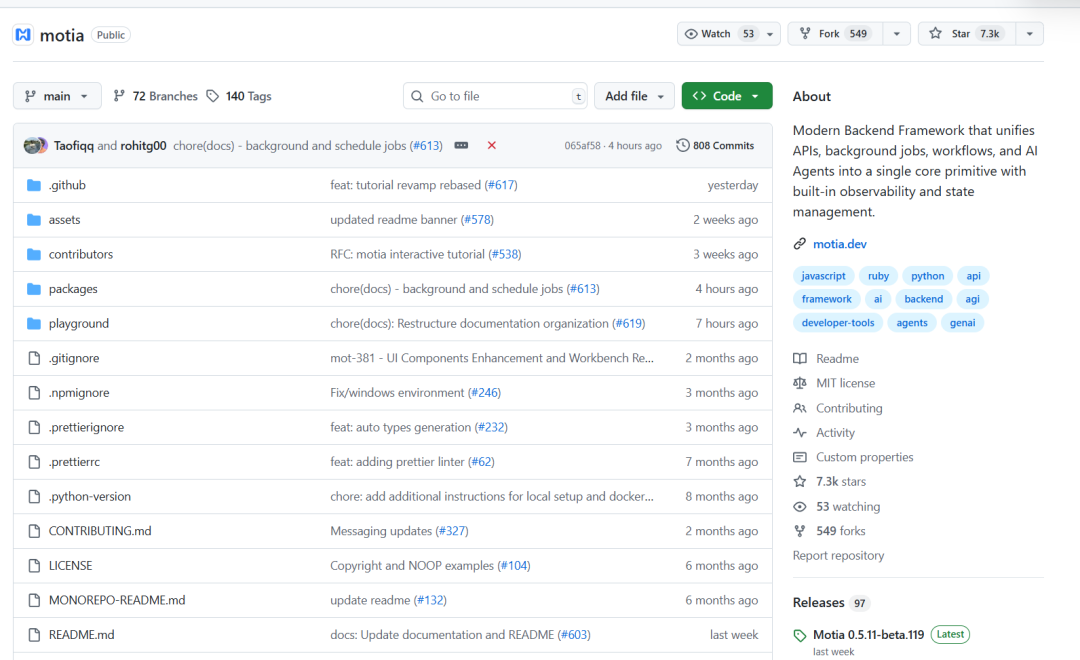The width and height of the screenshot is (1080, 660).
Task: Click the Taofiqq contributor avatar
Action: coord(34,145)
